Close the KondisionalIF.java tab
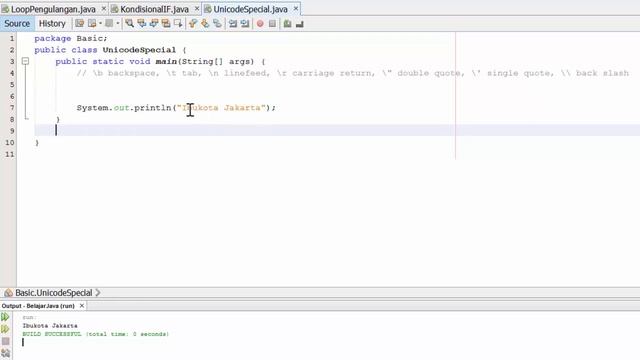Image resolution: width=640 pixels, height=360 pixels. click(197, 9)
